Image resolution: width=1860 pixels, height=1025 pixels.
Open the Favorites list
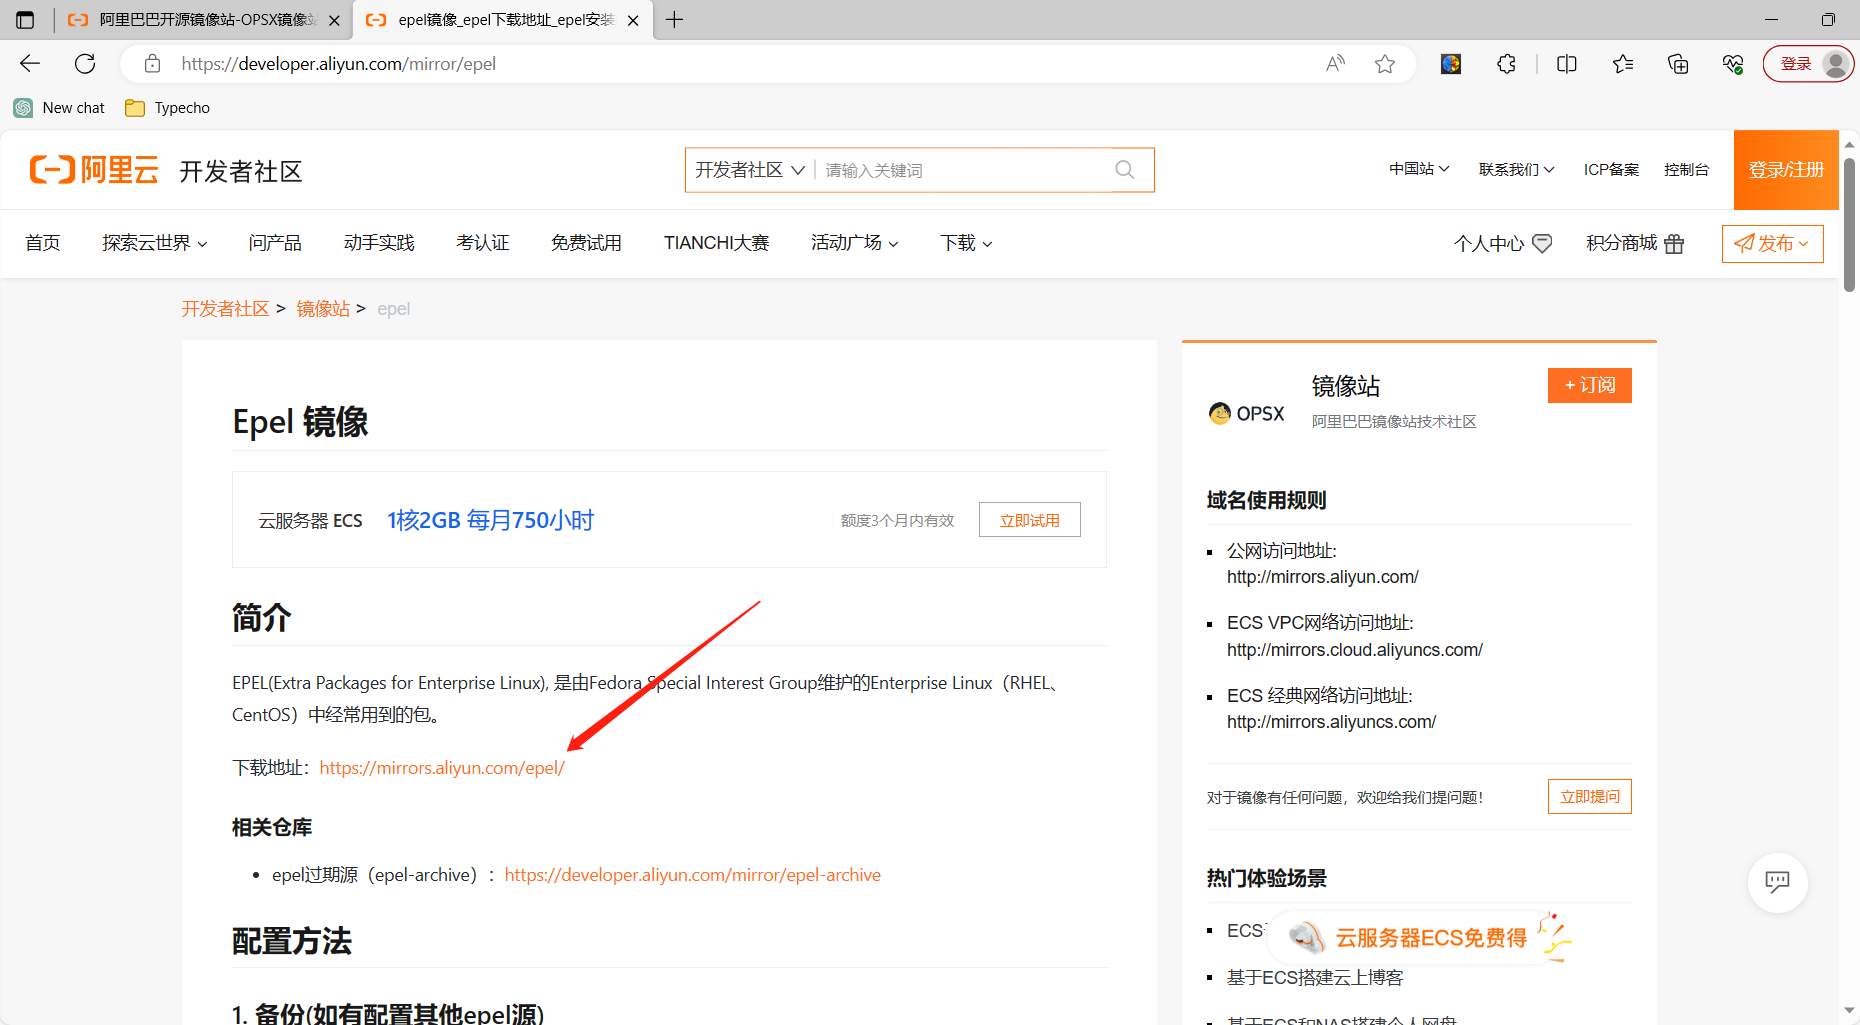(x=1623, y=64)
